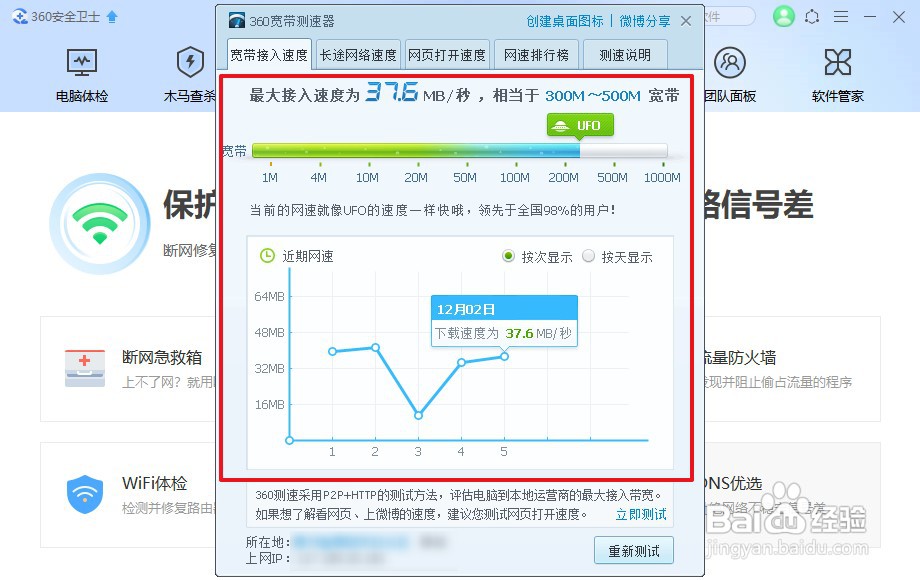Image resolution: width=920 pixels, height=580 pixels.
Task: Open 断网急救箱 first-aid kit icon
Action: 84,368
